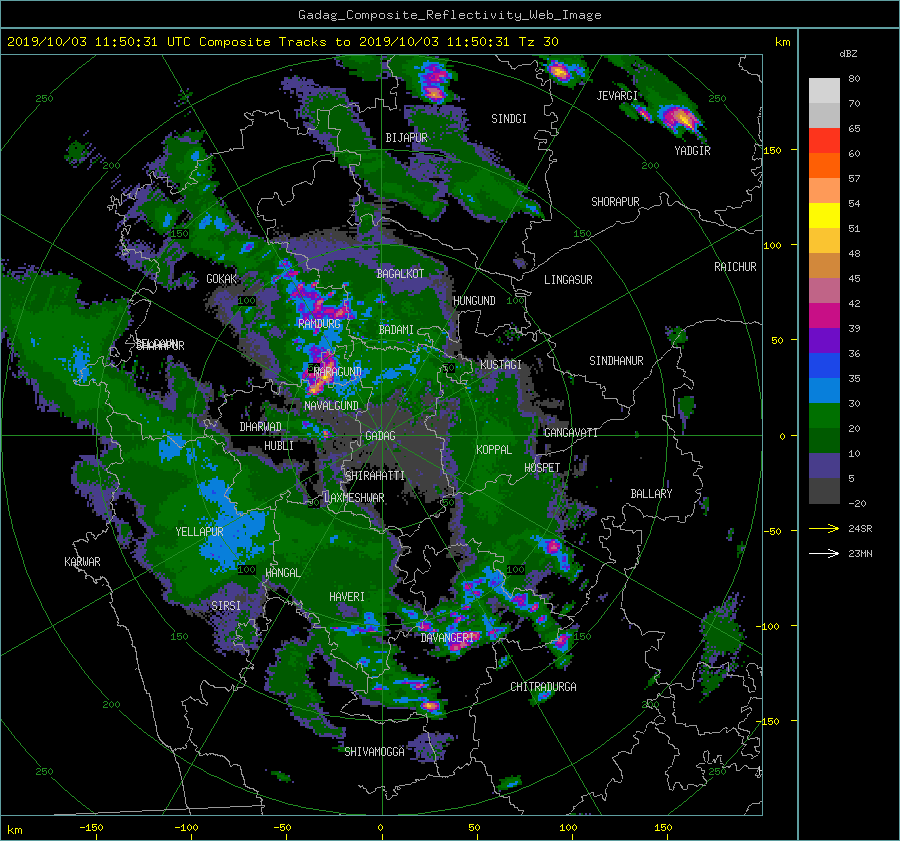
Task: Click the 80 value atop the dBZ scale
Action: coord(854,79)
